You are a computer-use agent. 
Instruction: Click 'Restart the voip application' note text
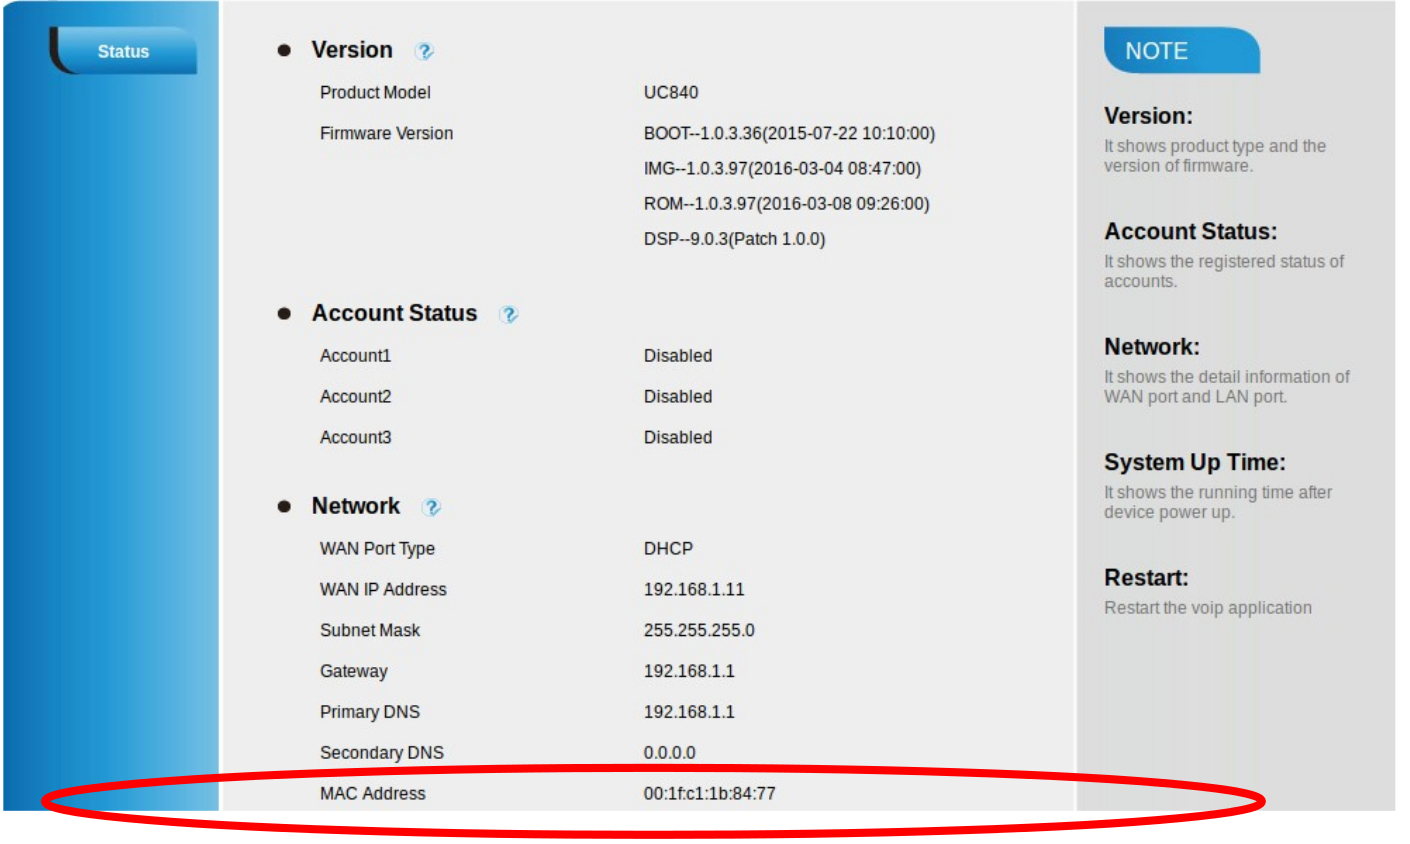click(1208, 608)
